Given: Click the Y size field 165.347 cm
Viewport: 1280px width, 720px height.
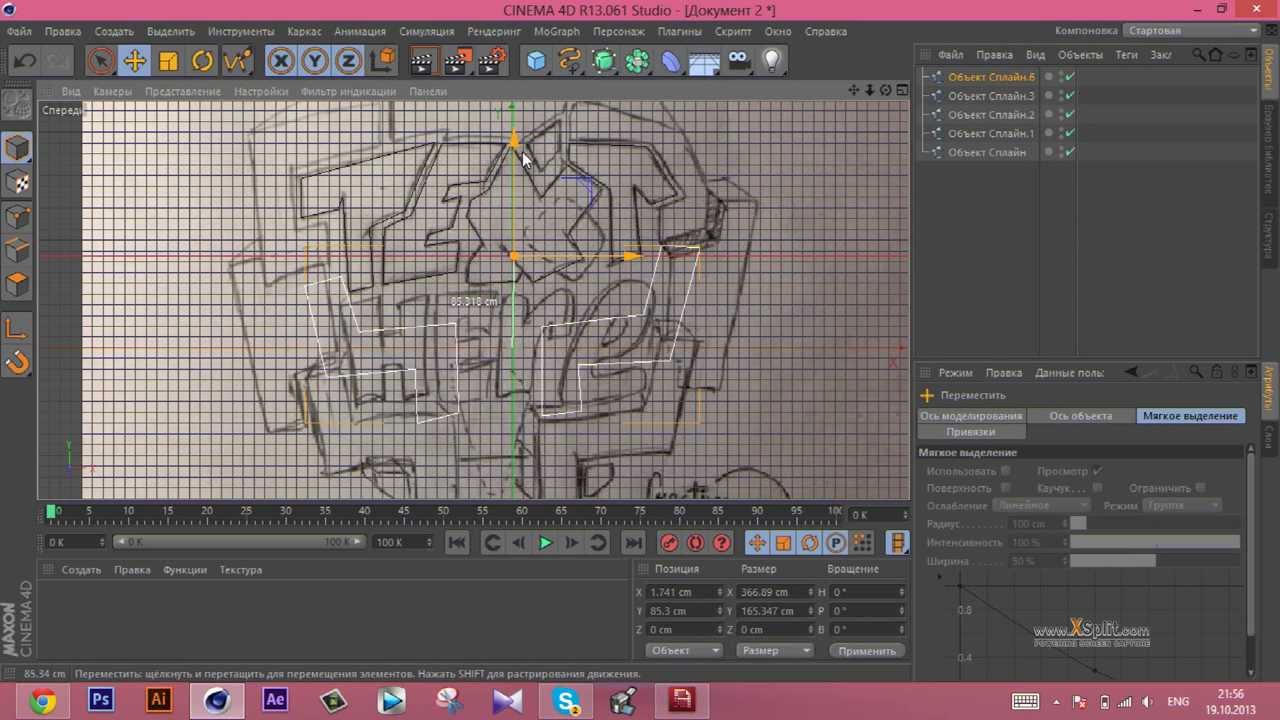Looking at the screenshot, I should point(775,611).
